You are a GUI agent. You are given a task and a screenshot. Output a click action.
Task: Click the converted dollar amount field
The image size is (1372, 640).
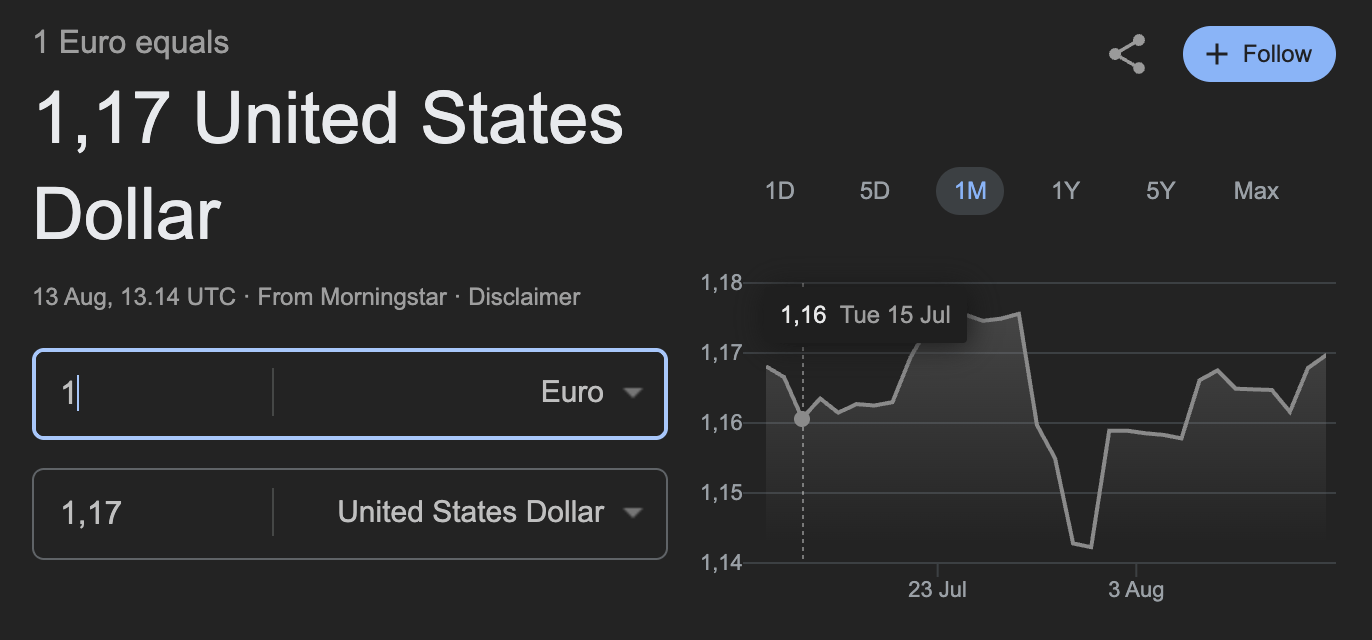click(150, 513)
